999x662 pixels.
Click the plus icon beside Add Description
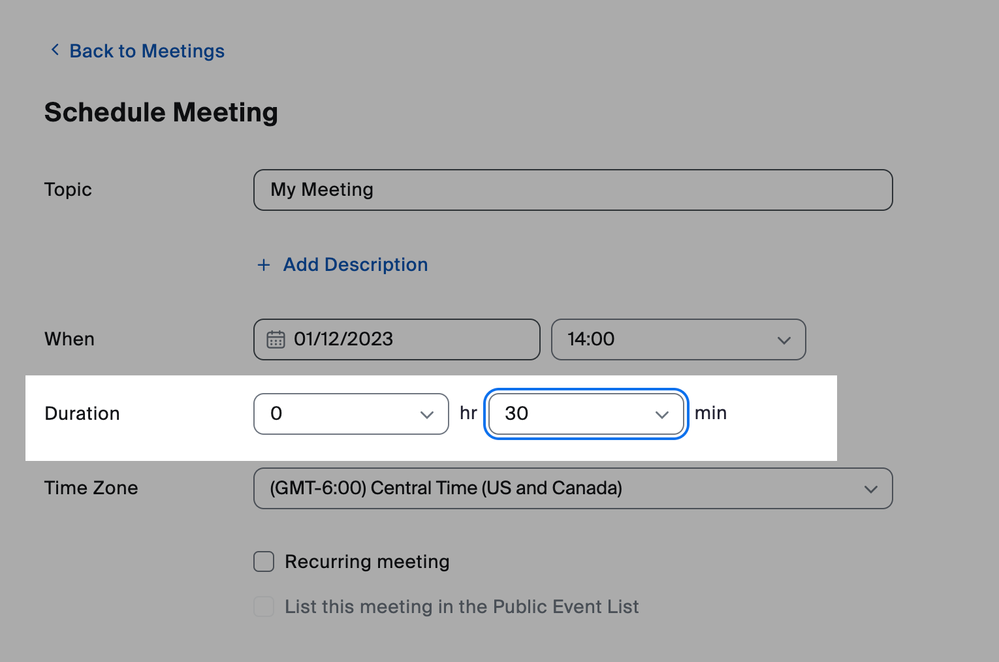pos(264,265)
